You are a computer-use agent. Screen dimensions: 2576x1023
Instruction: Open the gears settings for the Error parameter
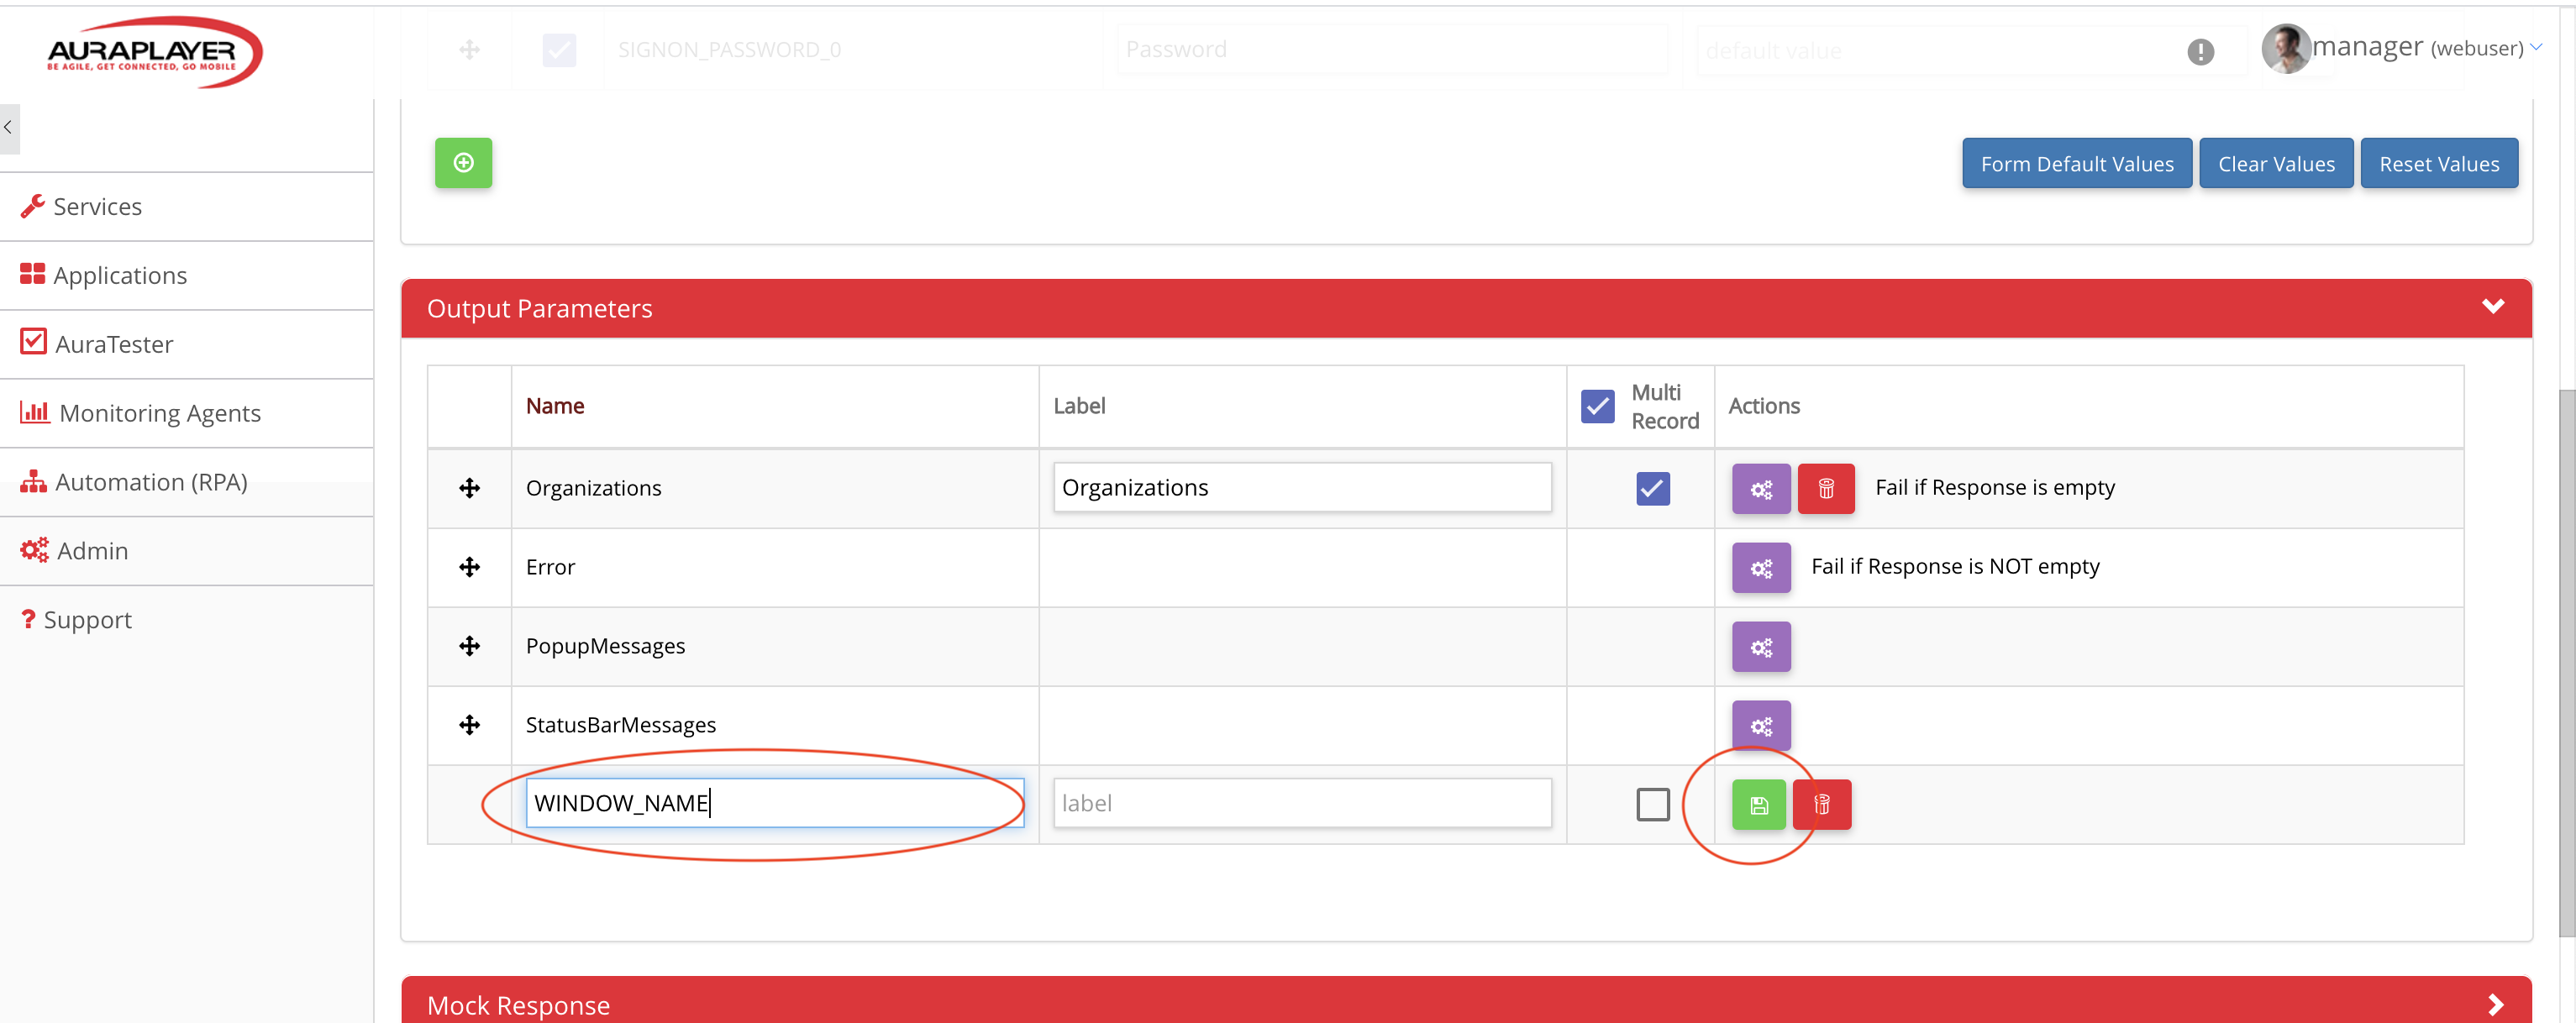pyautogui.click(x=1760, y=567)
